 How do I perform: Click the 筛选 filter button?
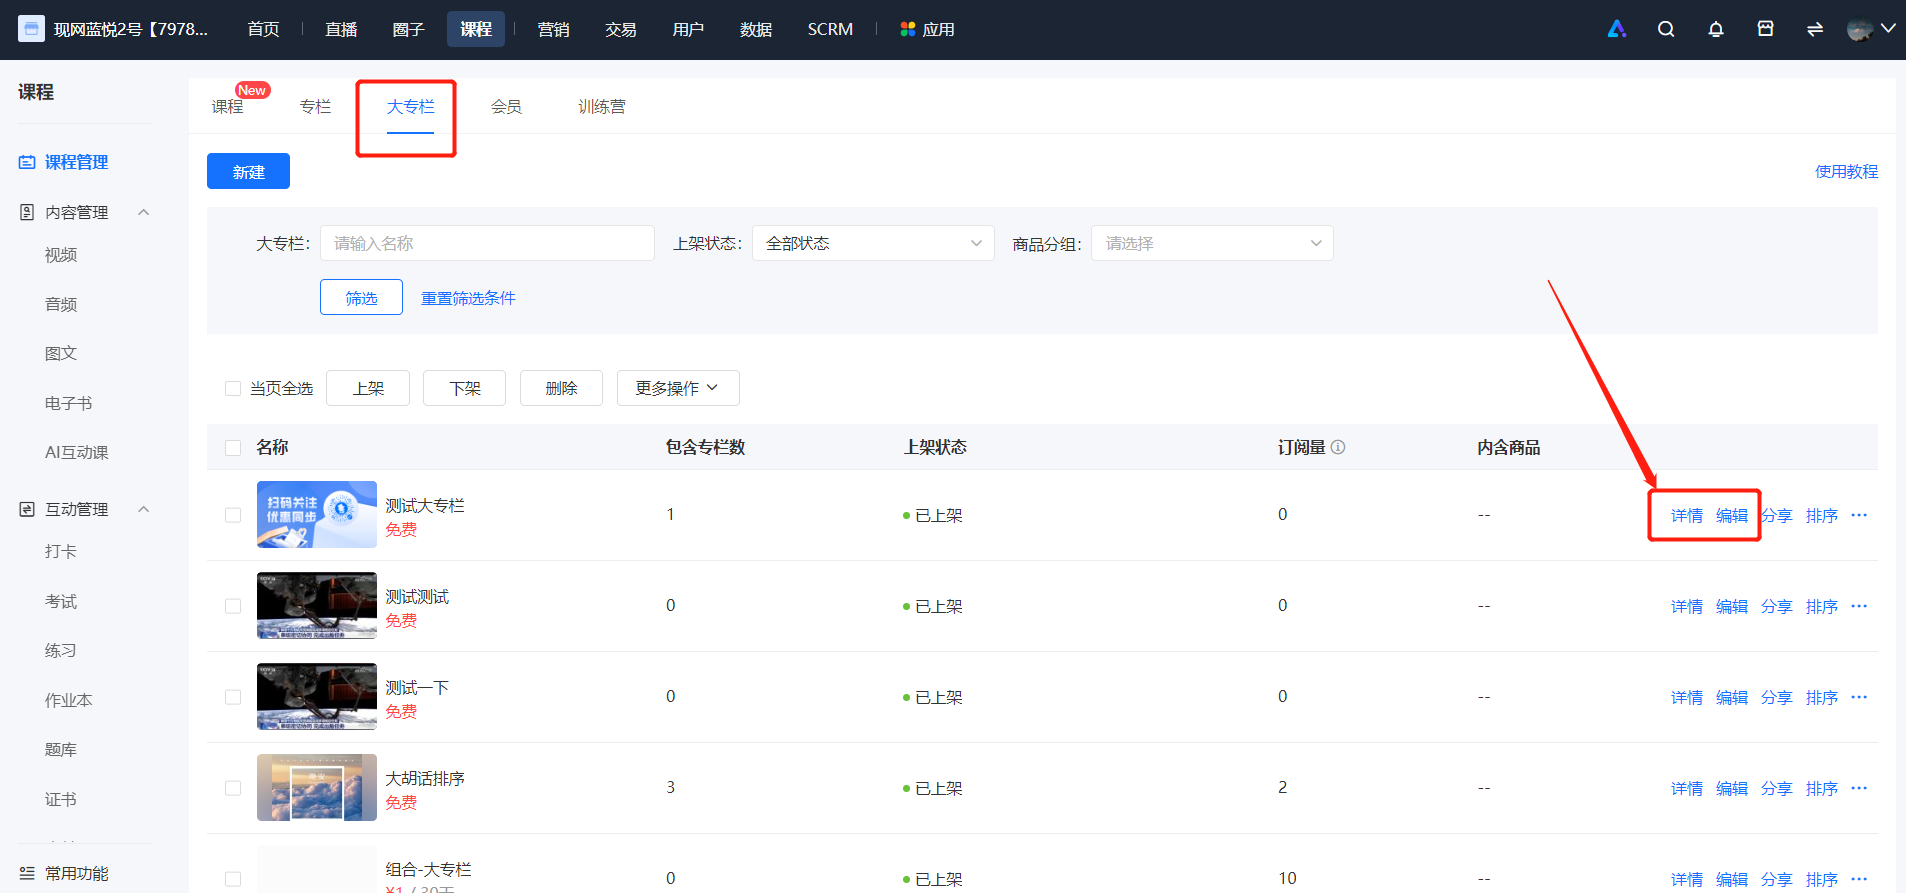tap(361, 297)
